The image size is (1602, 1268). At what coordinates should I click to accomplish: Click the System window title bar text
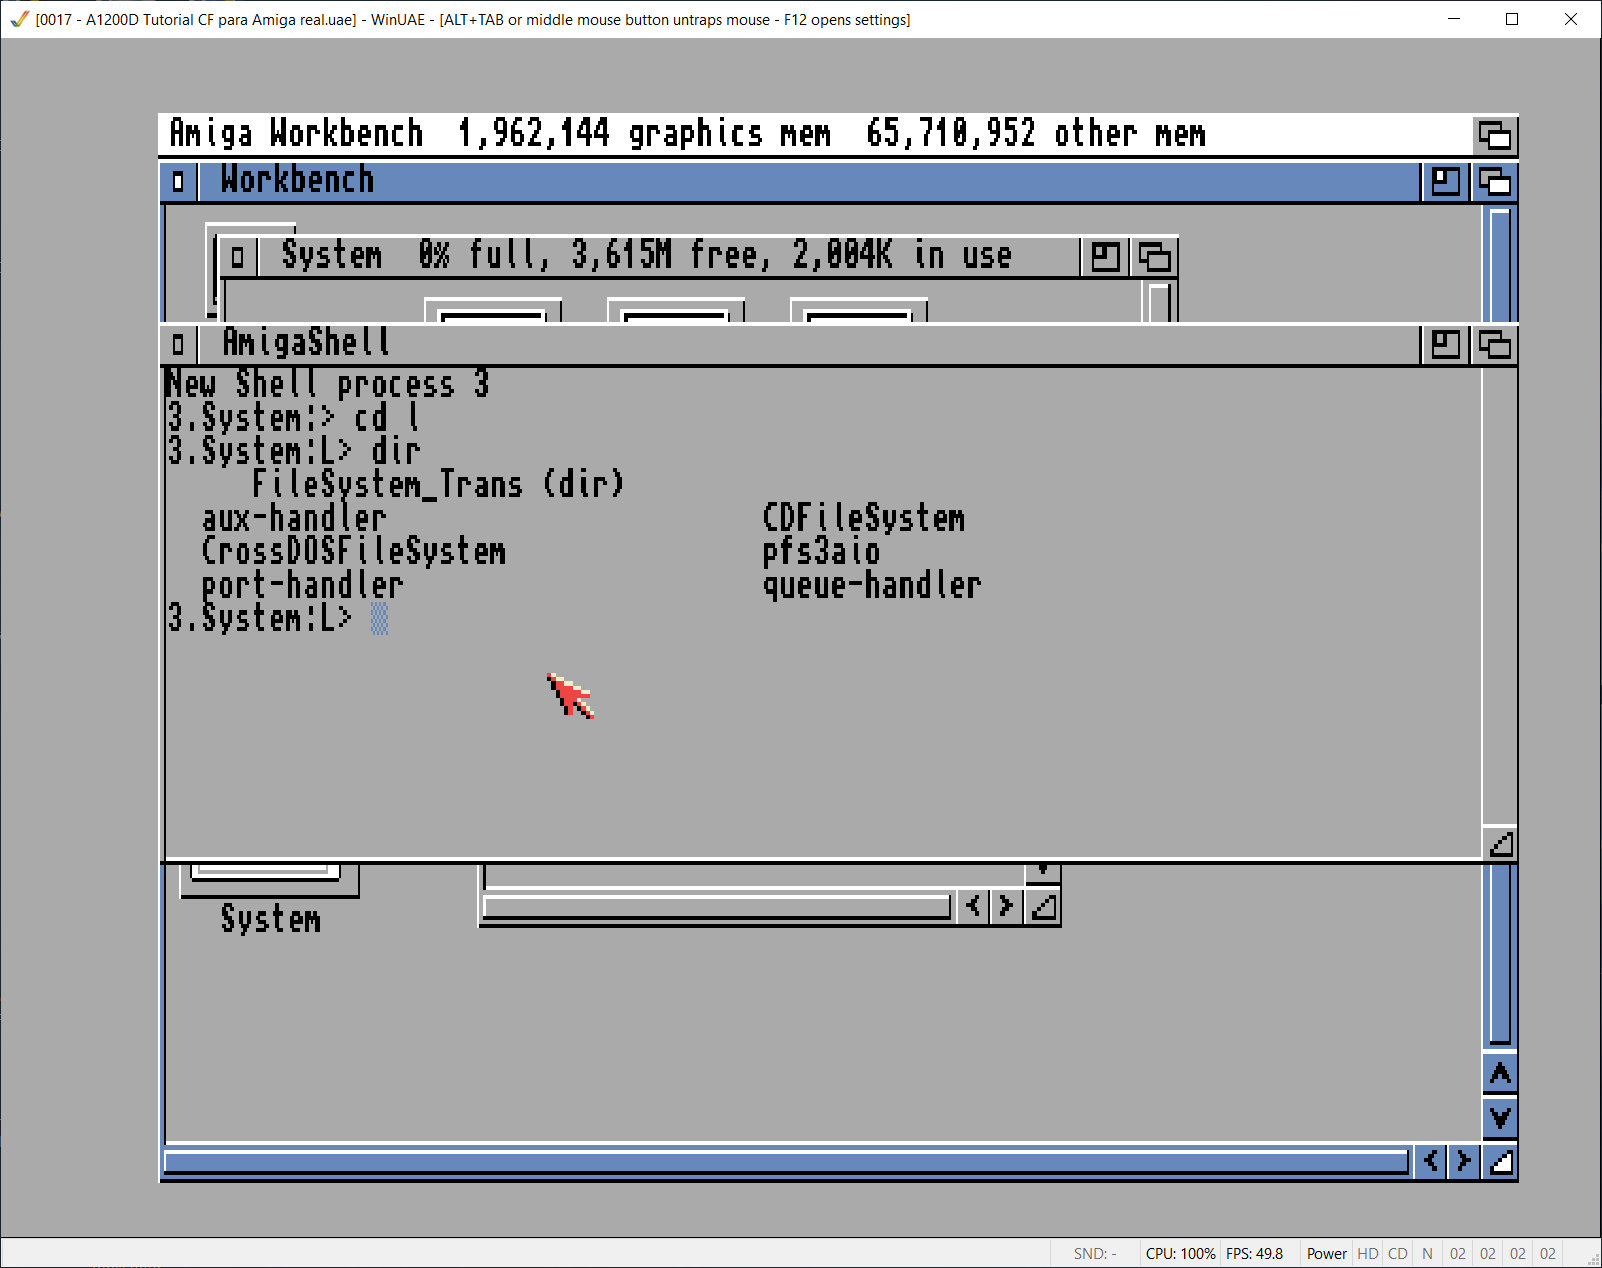coord(646,256)
